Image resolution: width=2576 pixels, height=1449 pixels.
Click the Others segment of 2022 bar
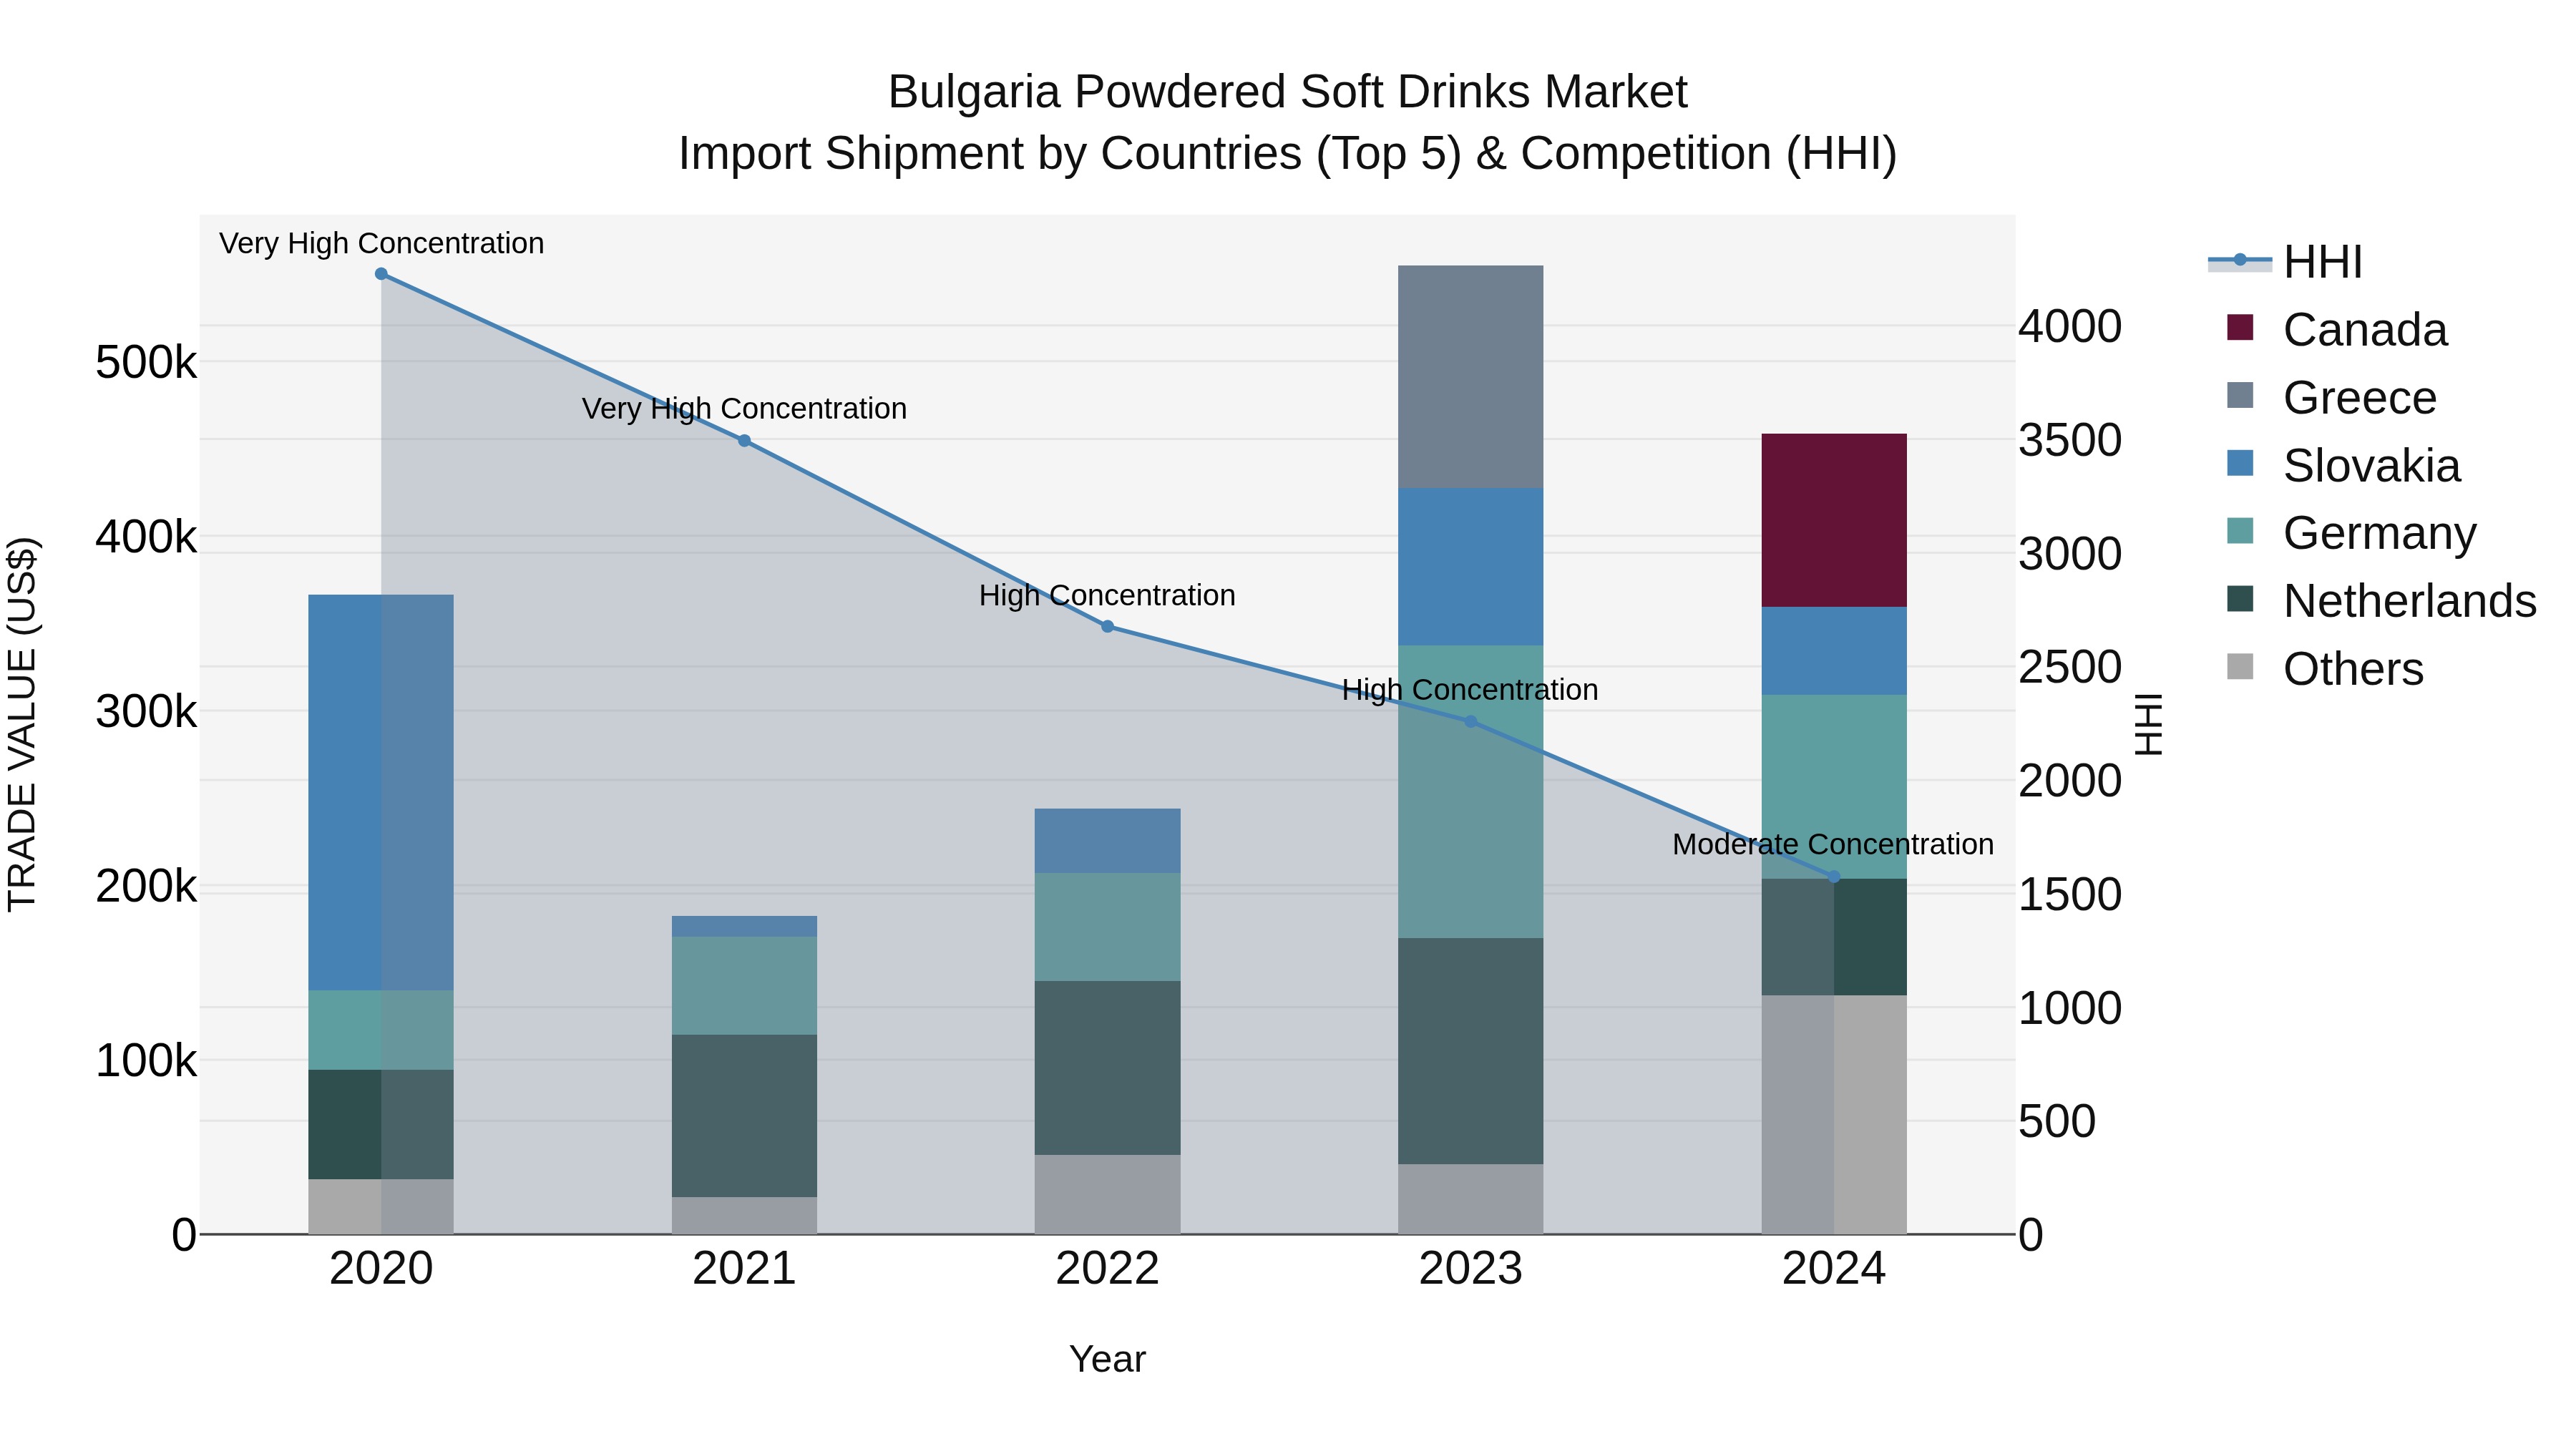(x=1107, y=1195)
